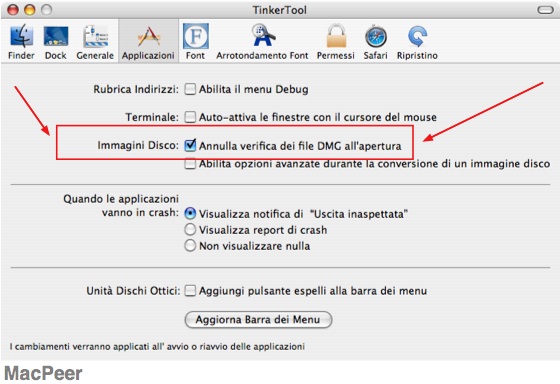Image resolution: width=560 pixels, height=384 pixels.
Task: Select Visualizza notifica di Uscita inaspettata
Action: [190, 214]
